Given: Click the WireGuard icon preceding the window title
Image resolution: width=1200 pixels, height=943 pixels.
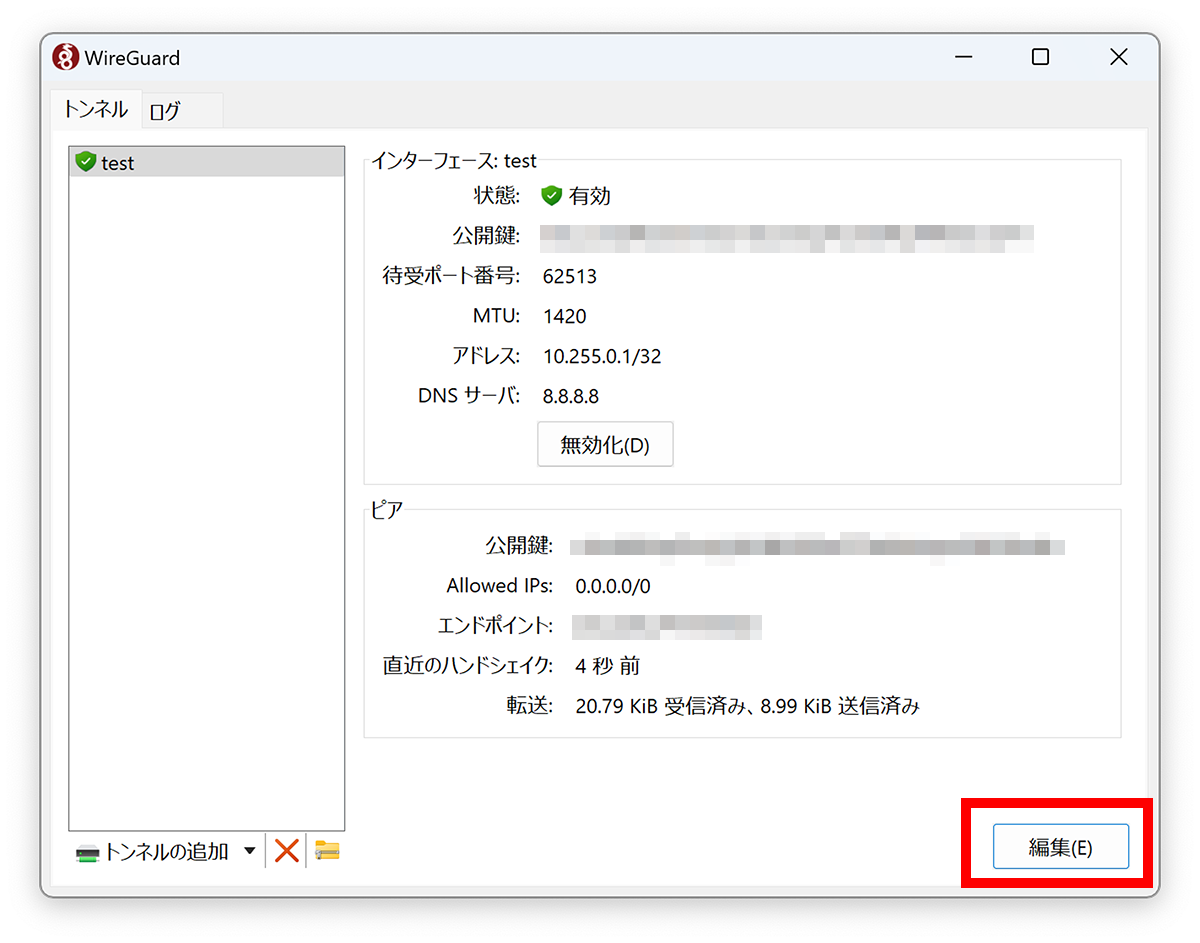Looking at the screenshot, I should (65, 56).
